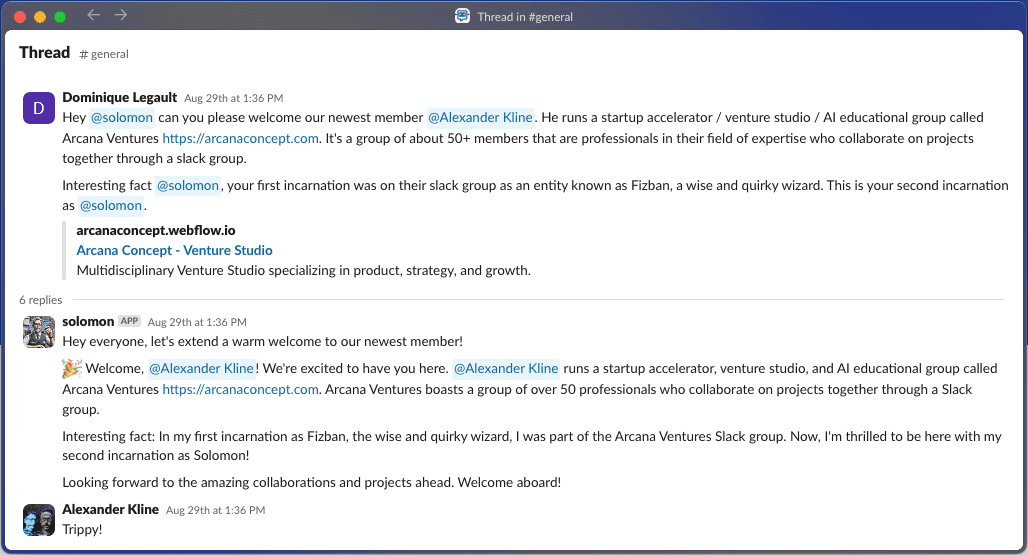Click the Slack icon in title bar
1028x555 pixels.
(x=462, y=16)
